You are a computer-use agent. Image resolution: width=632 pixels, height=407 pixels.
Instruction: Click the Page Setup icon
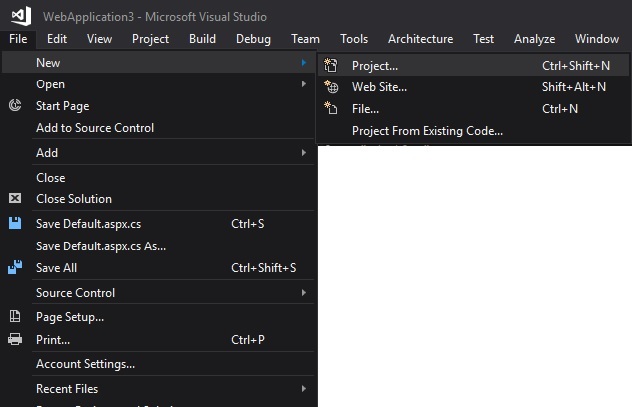coord(15,317)
